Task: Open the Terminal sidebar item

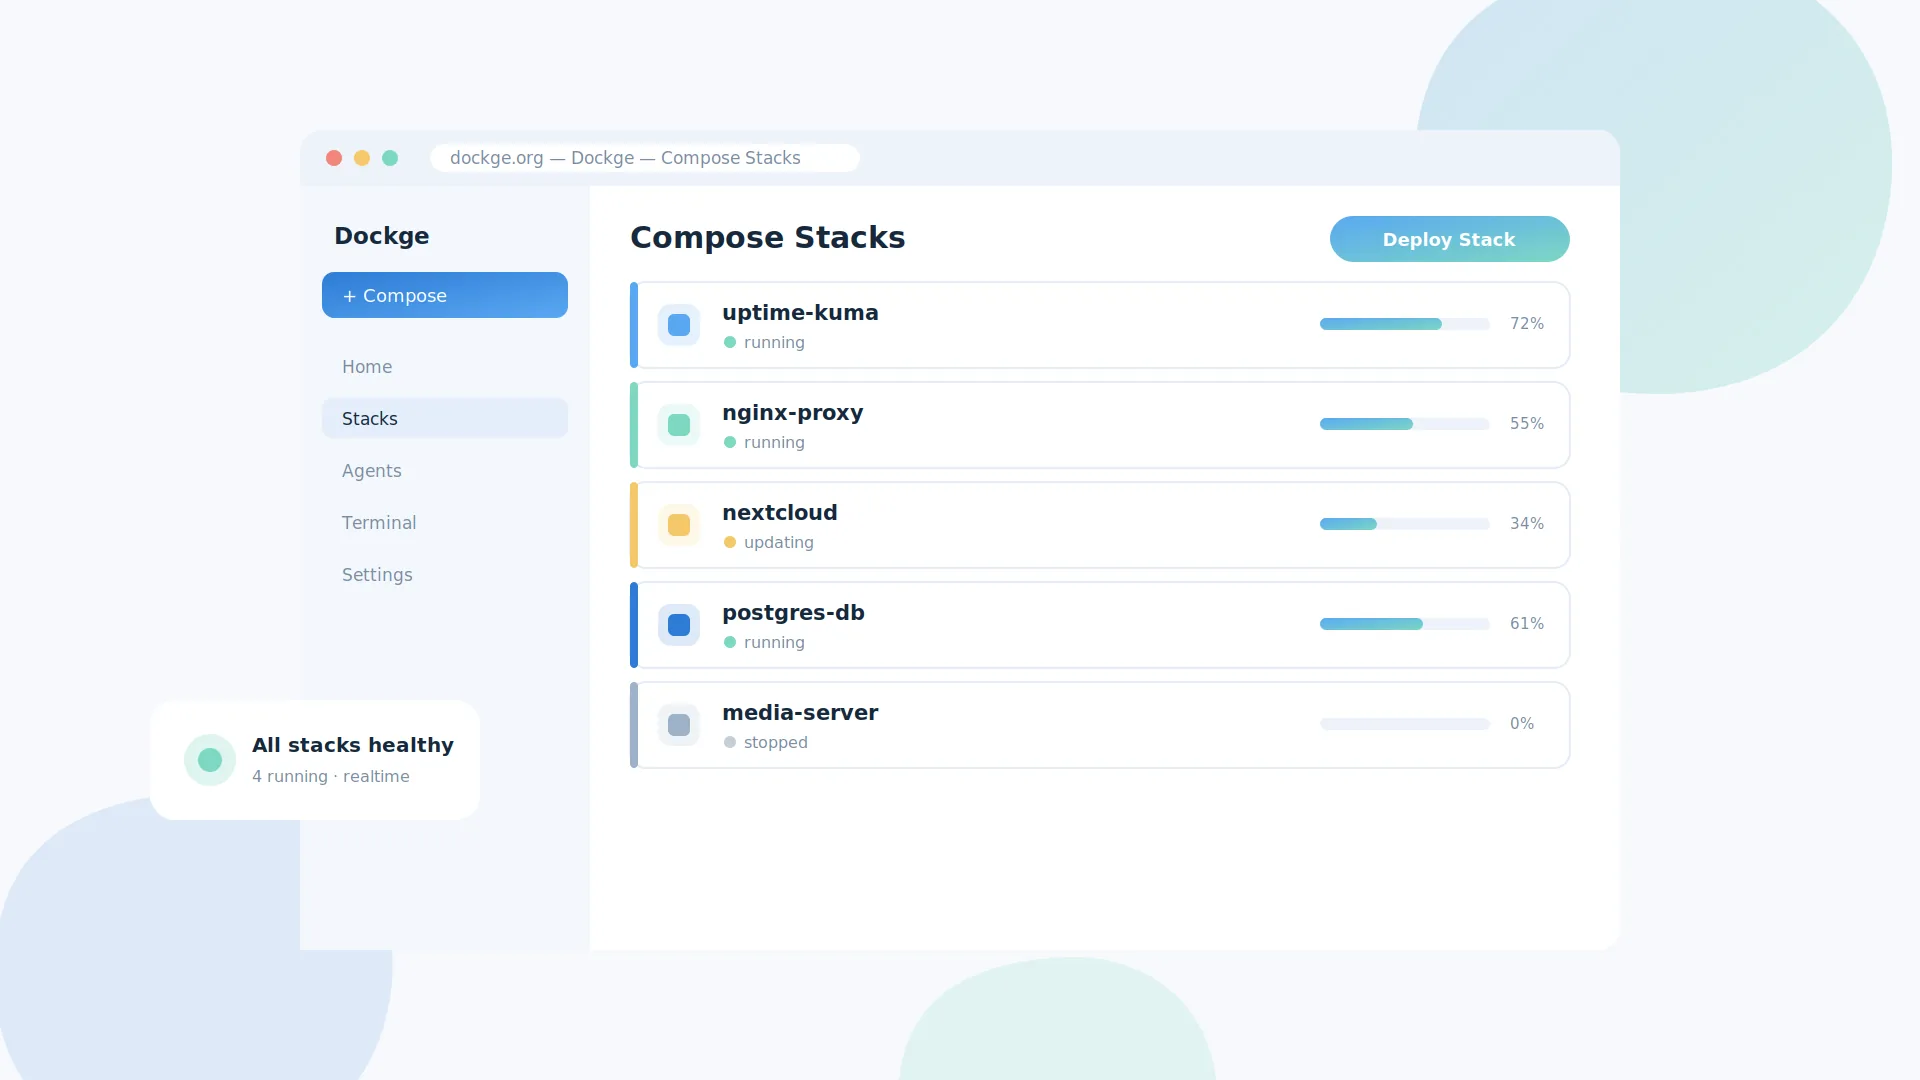Action: click(x=445, y=523)
